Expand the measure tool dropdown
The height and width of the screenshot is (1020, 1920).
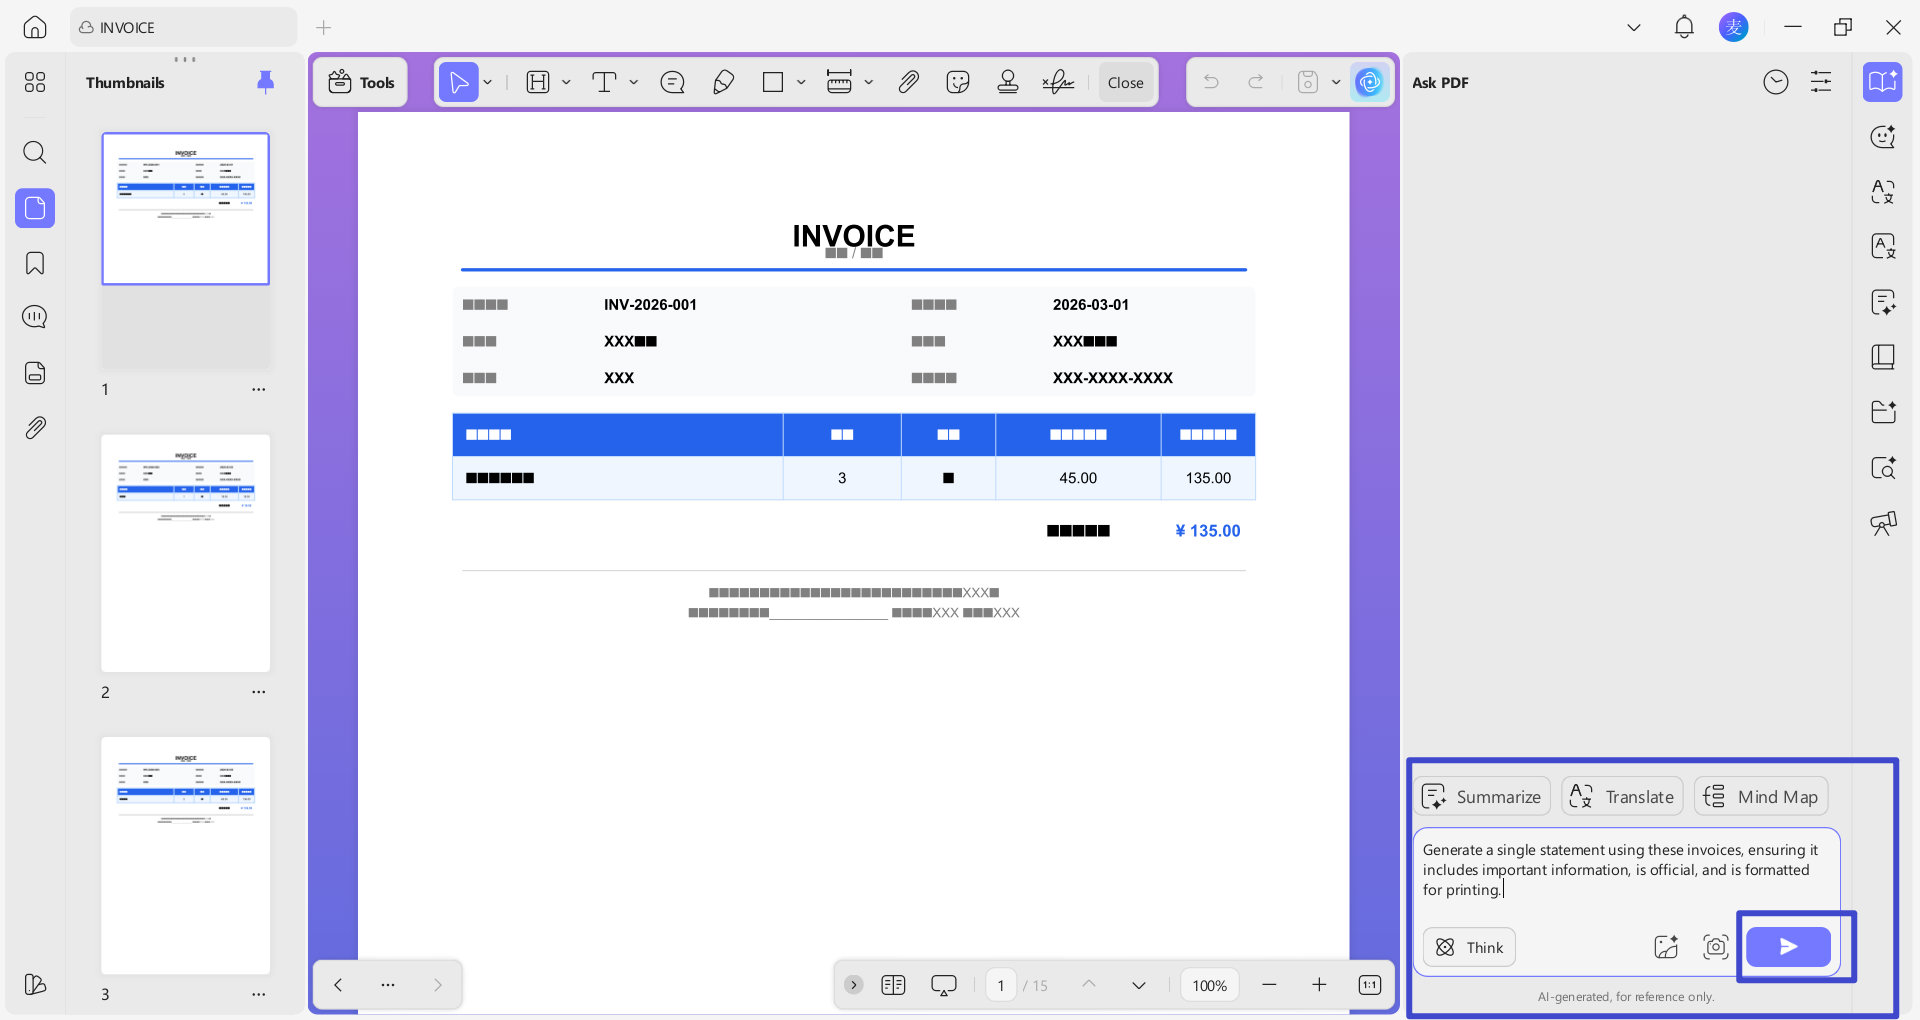click(x=868, y=82)
